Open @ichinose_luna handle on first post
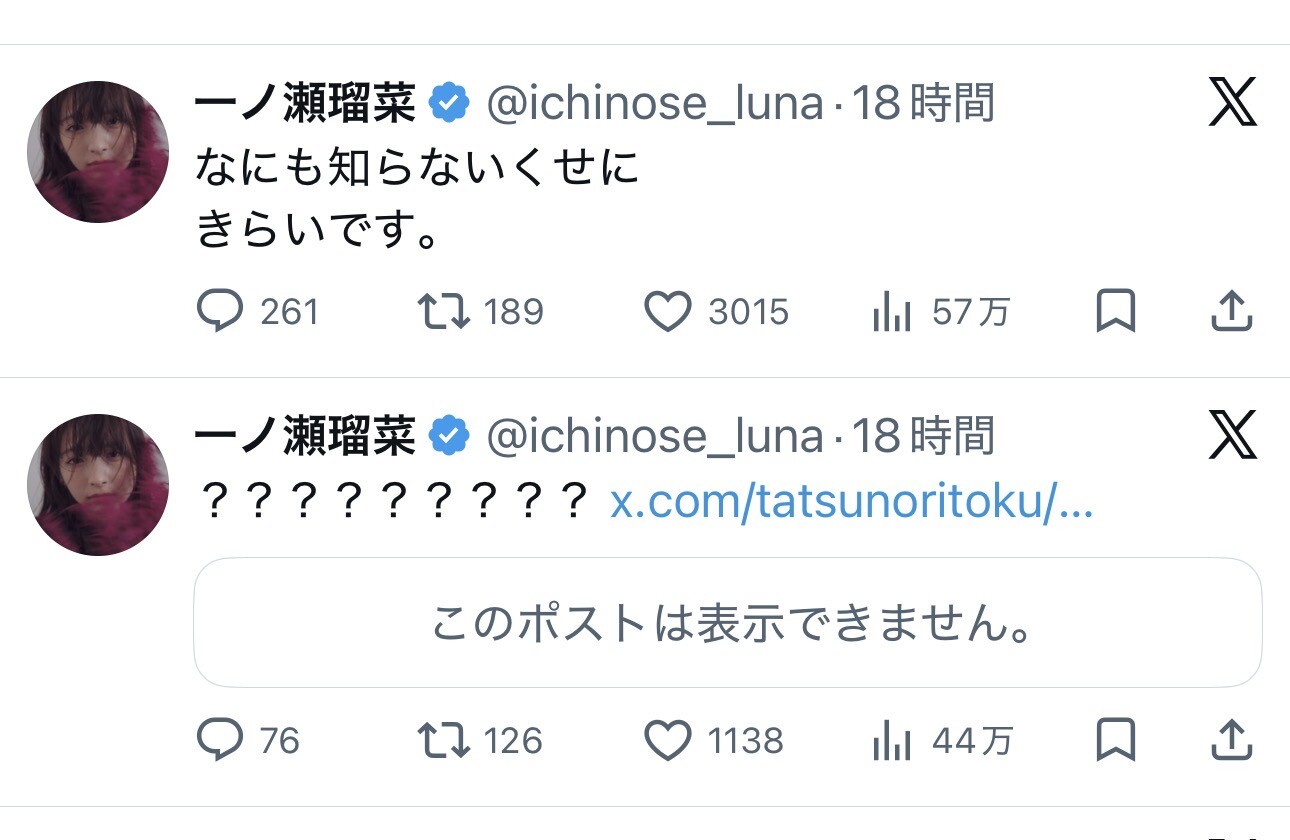The width and height of the screenshot is (1290, 840). point(654,104)
